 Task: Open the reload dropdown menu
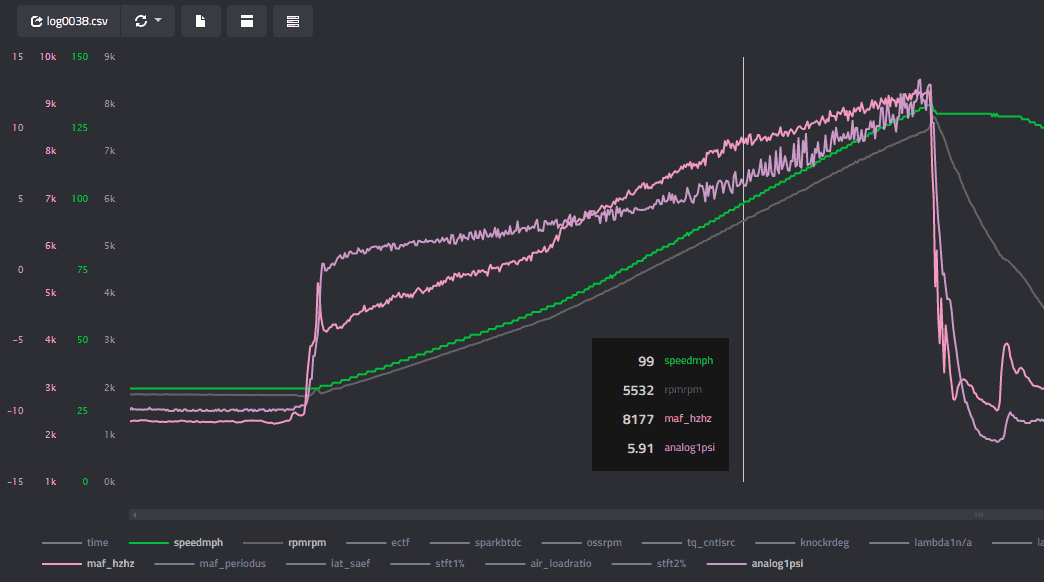coord(148,21)
